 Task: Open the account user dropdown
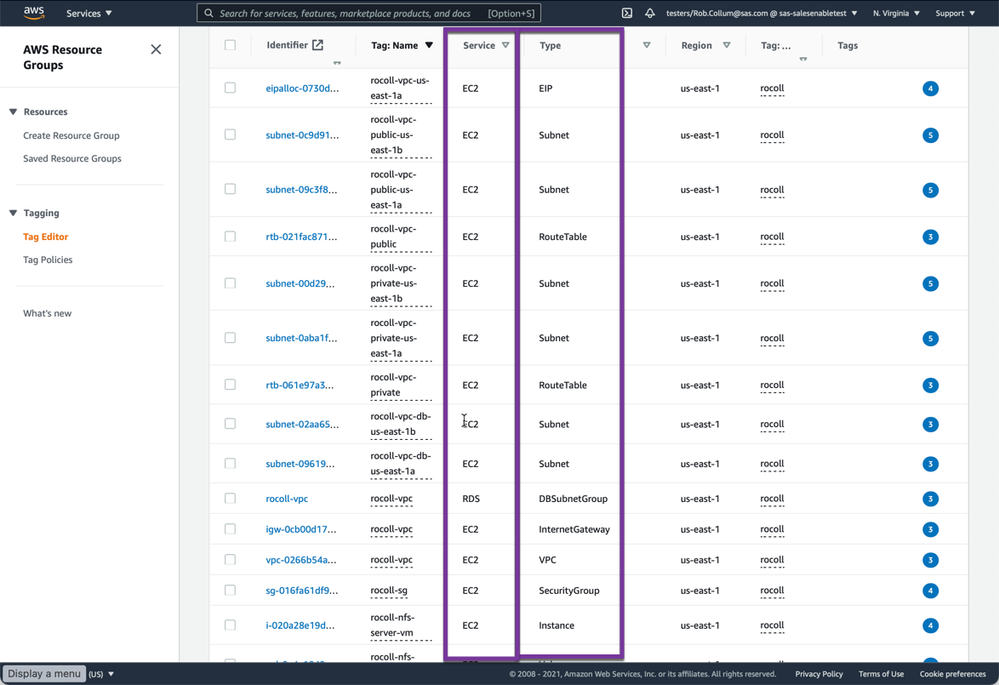tap(761, 13)
